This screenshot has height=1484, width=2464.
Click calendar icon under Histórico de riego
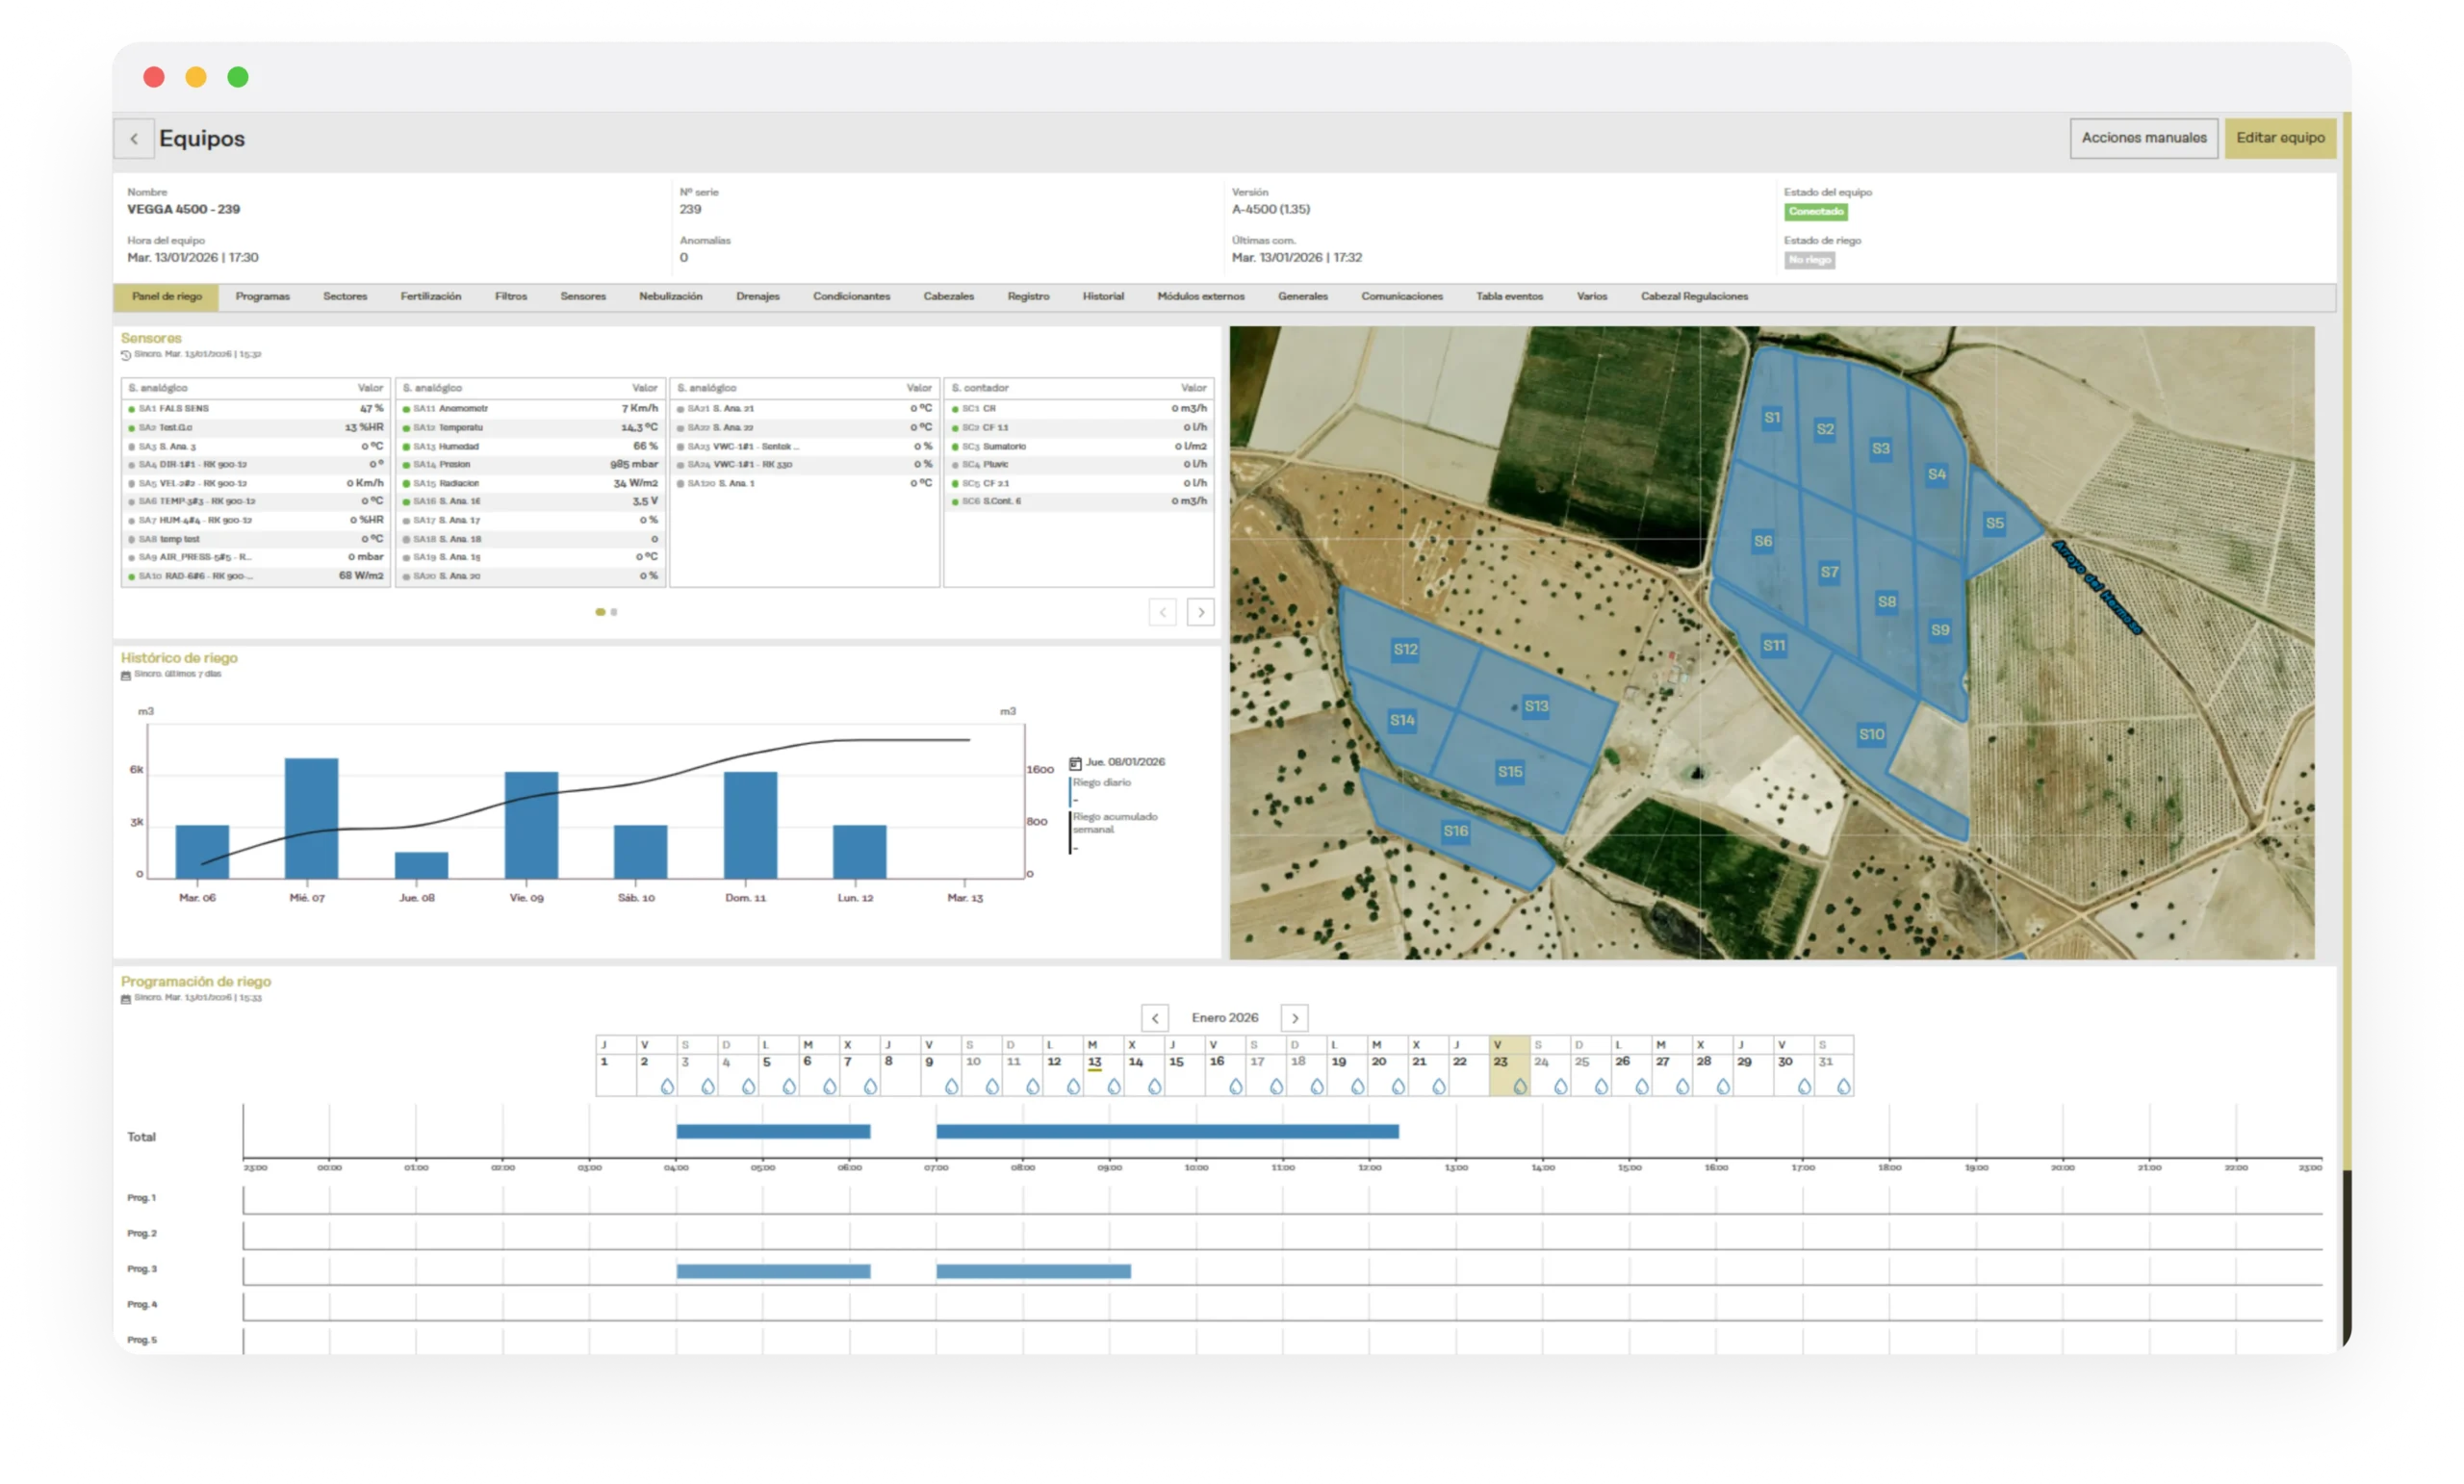126,675
